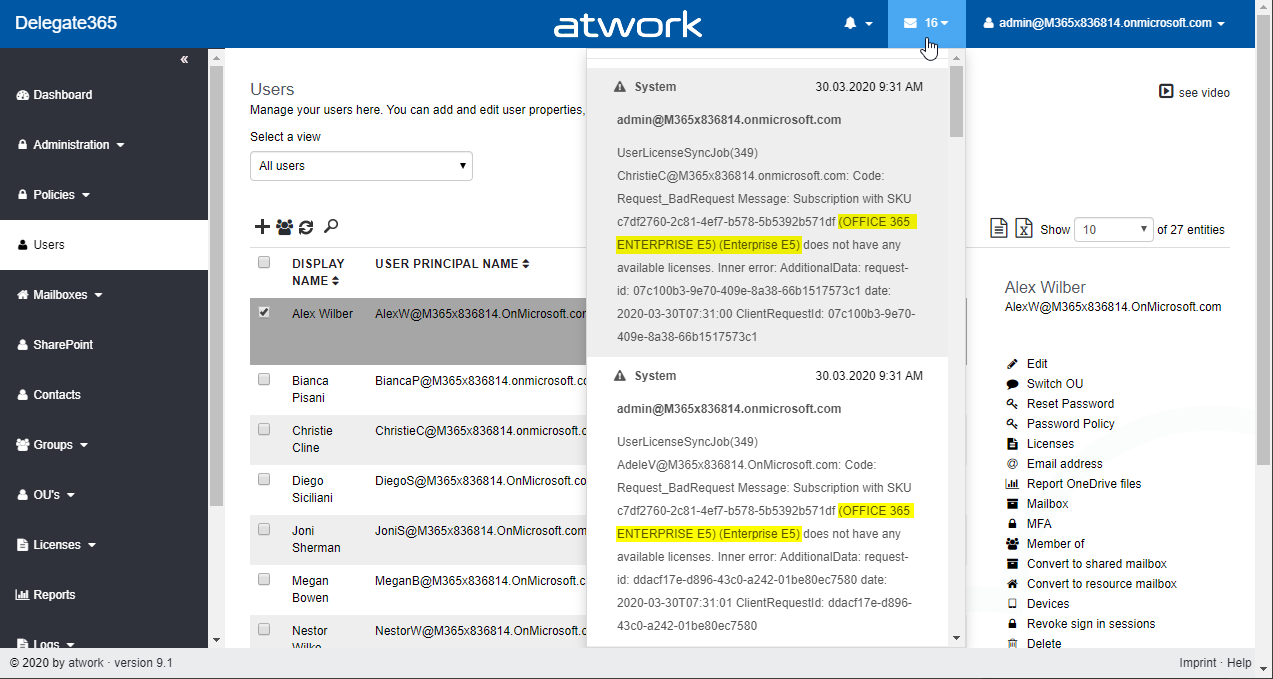Sort by User Principal Name column

(452, 264)
